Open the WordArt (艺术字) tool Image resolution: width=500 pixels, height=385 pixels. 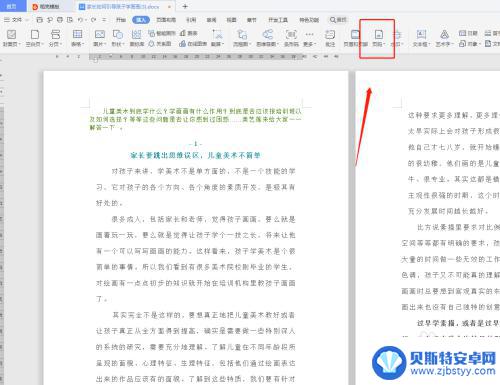(444, 38)
